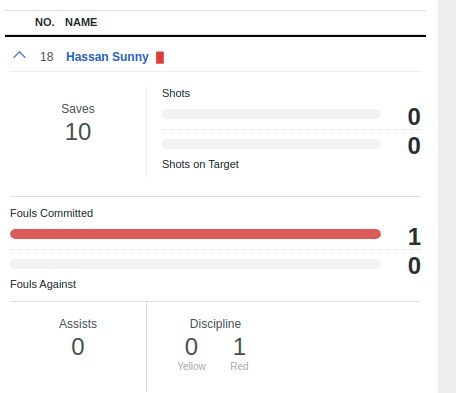
Task: Click the Shots label
Action: [176, 93]
